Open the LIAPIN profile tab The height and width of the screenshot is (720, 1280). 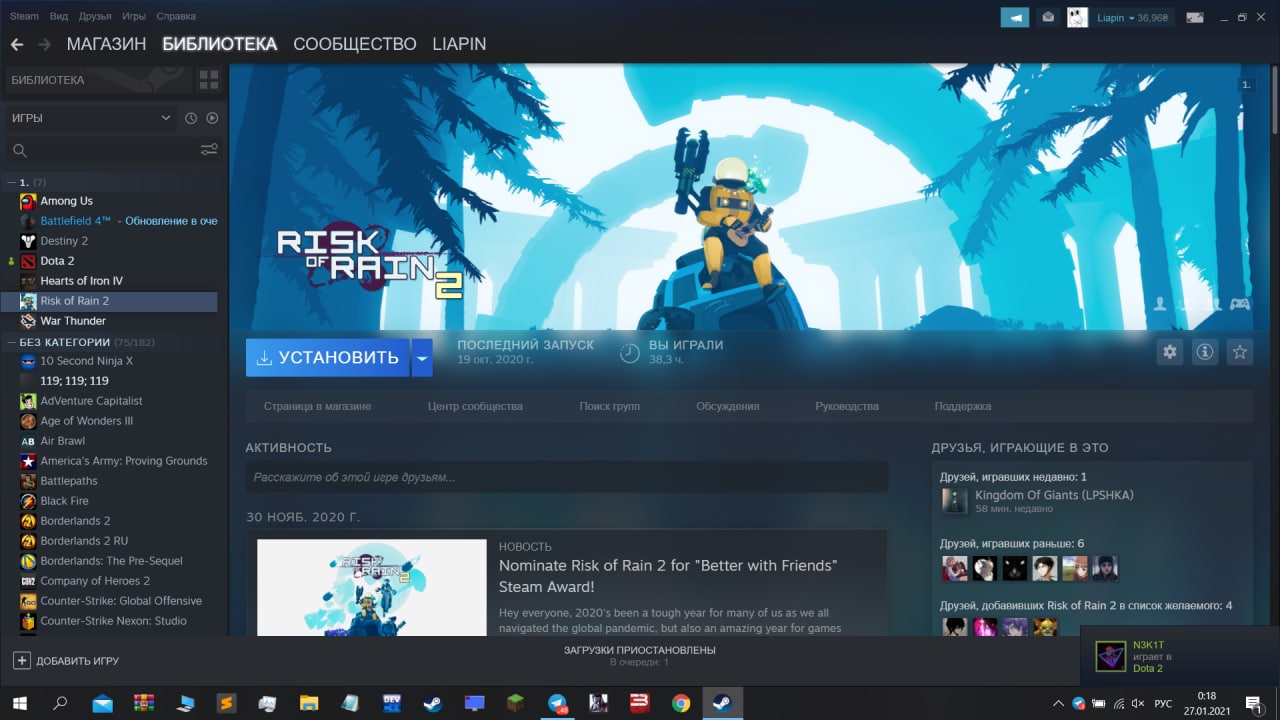click(459, 44)
